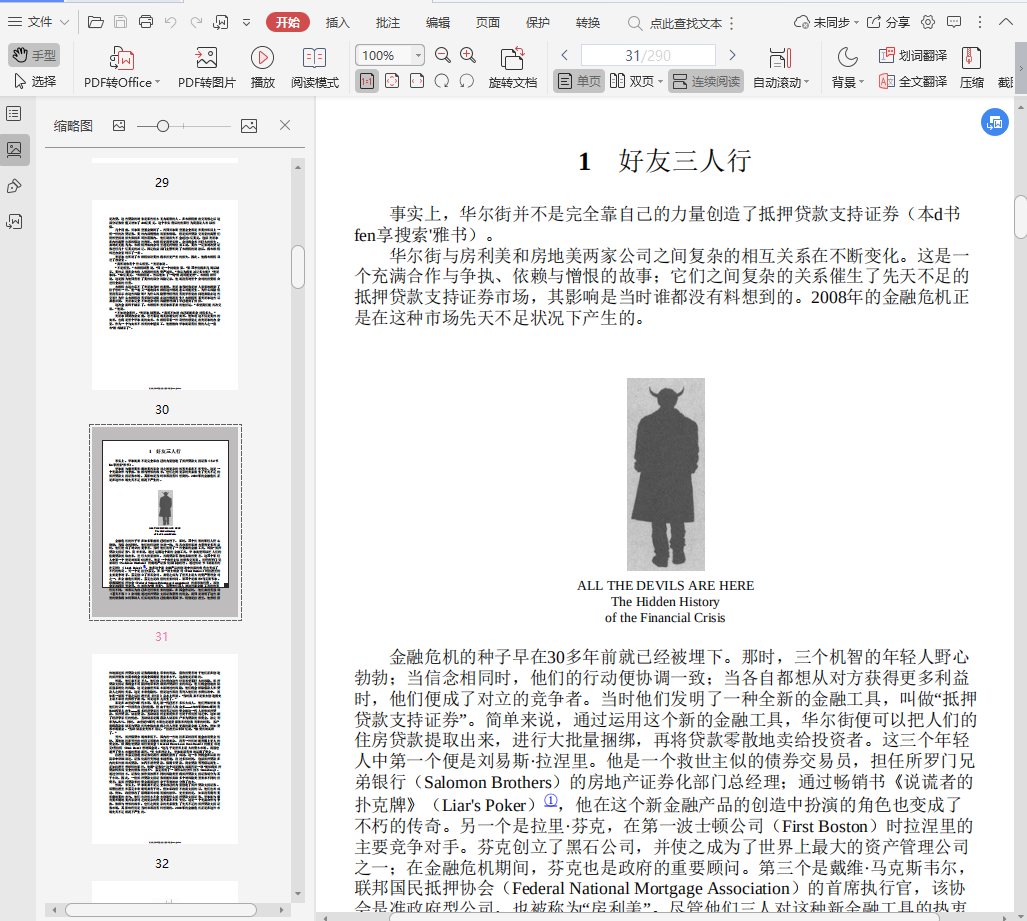Click the zoom out magnifier
The height and width of the screenshot is (921, 1027).
442,55
